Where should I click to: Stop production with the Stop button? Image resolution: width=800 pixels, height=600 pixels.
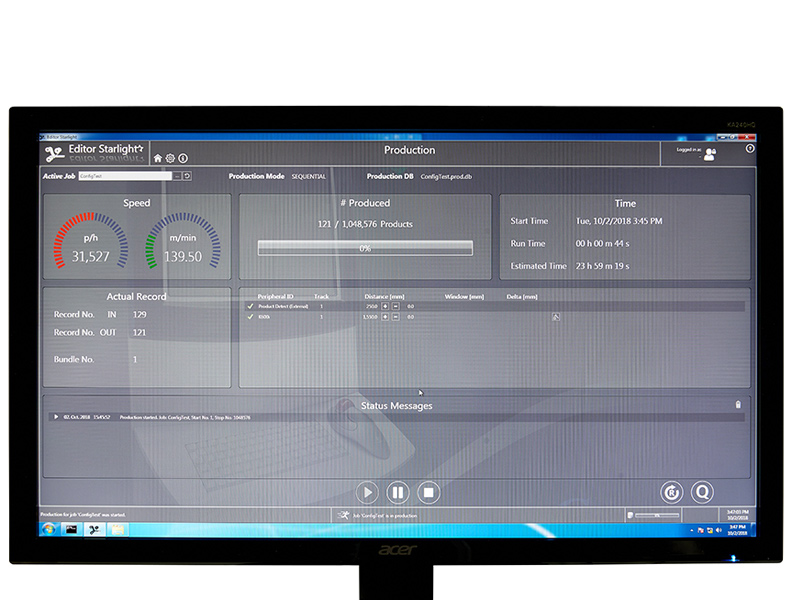tap(428, 492)
